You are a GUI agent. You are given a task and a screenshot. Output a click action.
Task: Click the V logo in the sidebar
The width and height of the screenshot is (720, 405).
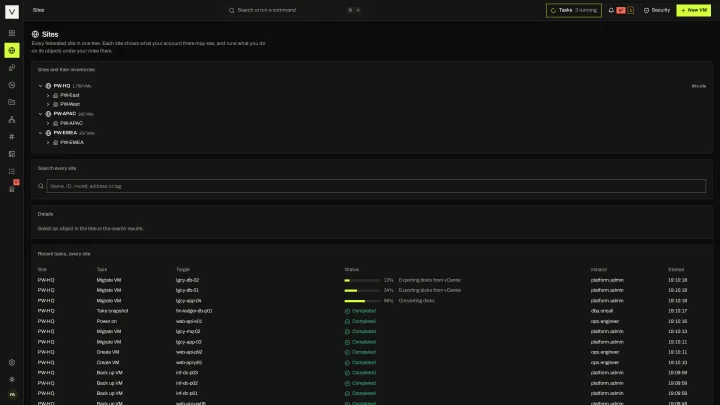coord(12,11)
